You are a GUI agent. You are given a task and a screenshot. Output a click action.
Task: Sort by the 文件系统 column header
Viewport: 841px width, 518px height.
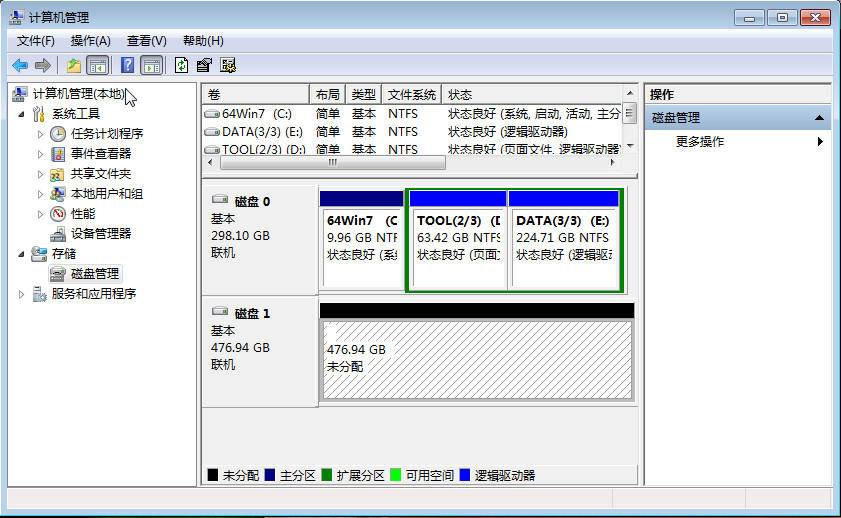pos(411,95)
